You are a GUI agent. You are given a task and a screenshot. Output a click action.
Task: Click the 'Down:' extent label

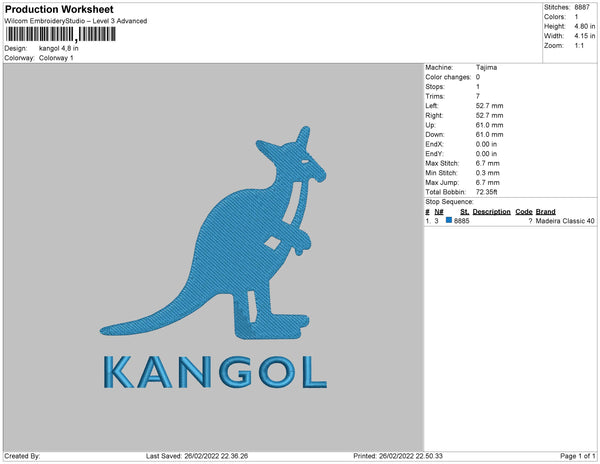[x=435, y=135]
